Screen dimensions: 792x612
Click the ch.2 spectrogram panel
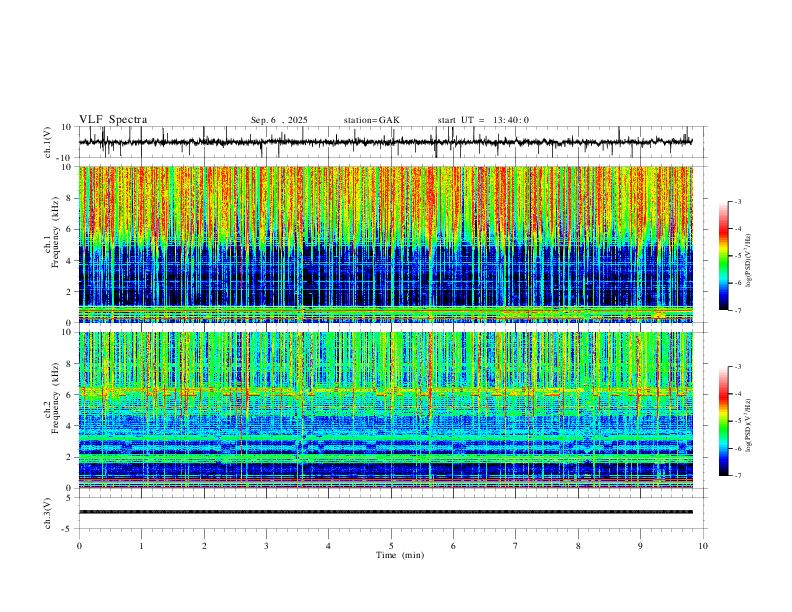tap(386, 410)
